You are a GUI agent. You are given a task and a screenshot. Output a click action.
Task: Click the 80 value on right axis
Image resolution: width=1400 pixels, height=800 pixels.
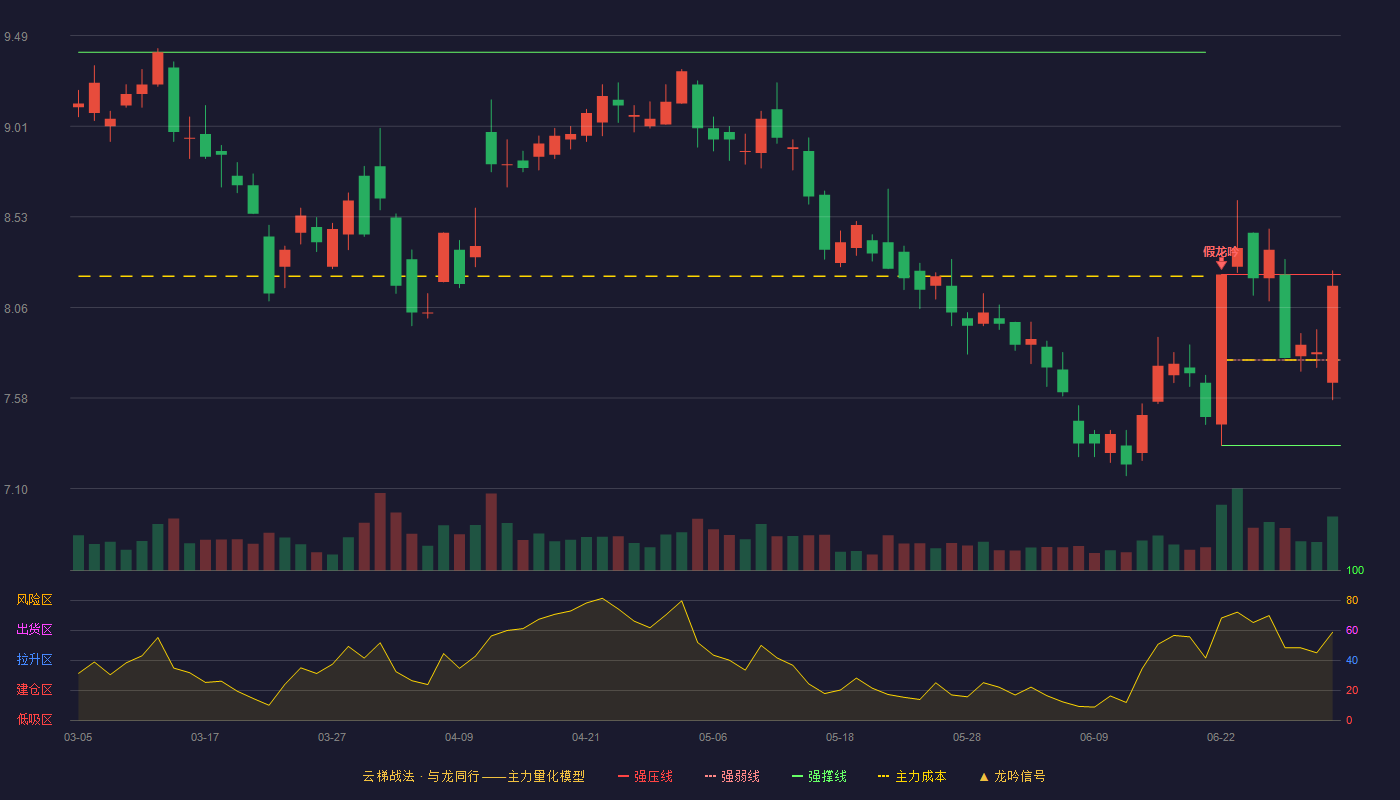point(1352,600)
